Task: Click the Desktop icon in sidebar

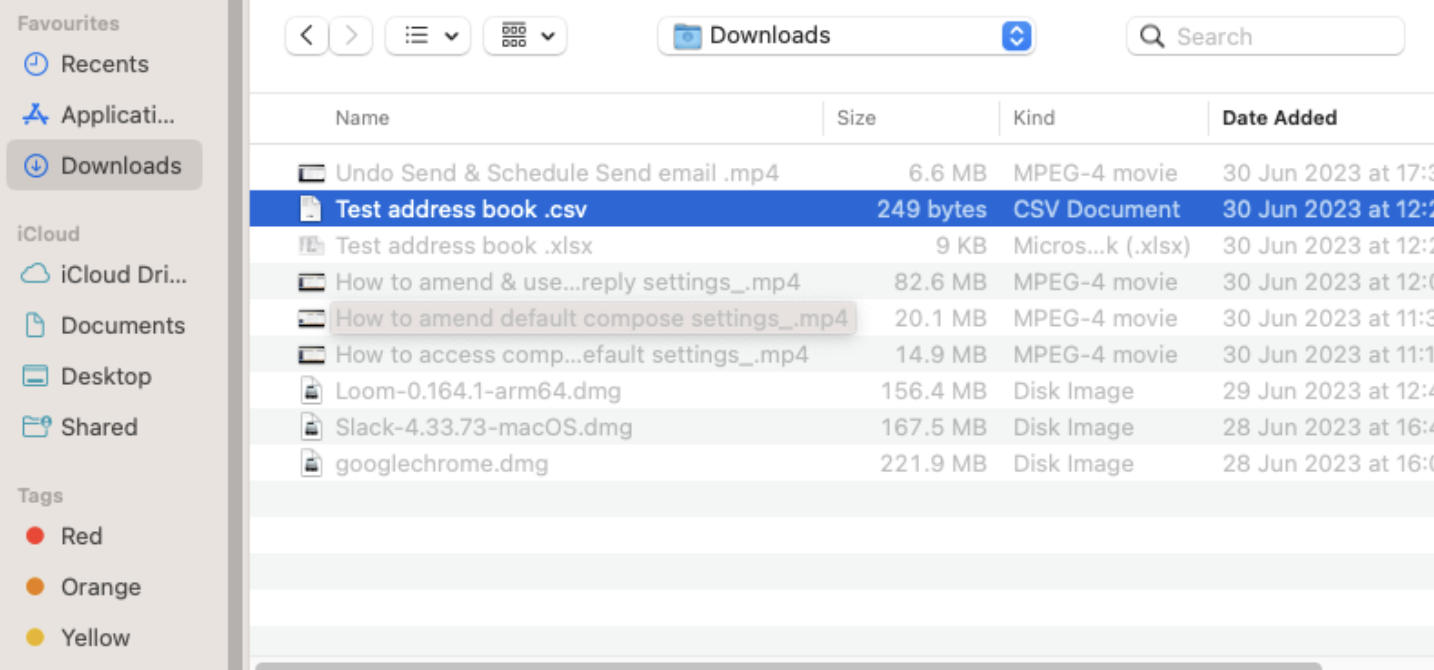Action: pos(35,376)
